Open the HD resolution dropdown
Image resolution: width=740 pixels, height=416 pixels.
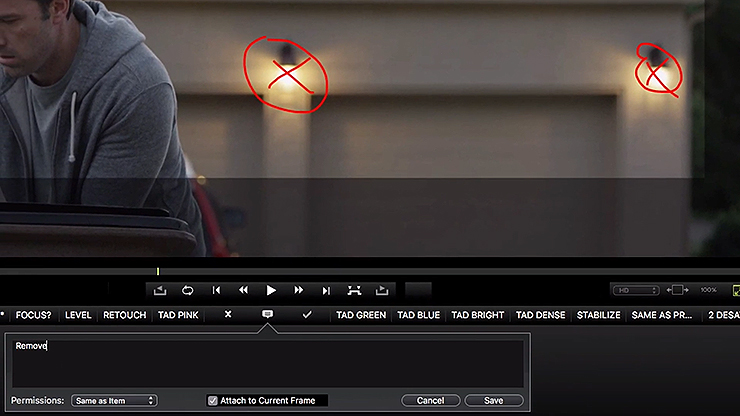tap(636, 290)
